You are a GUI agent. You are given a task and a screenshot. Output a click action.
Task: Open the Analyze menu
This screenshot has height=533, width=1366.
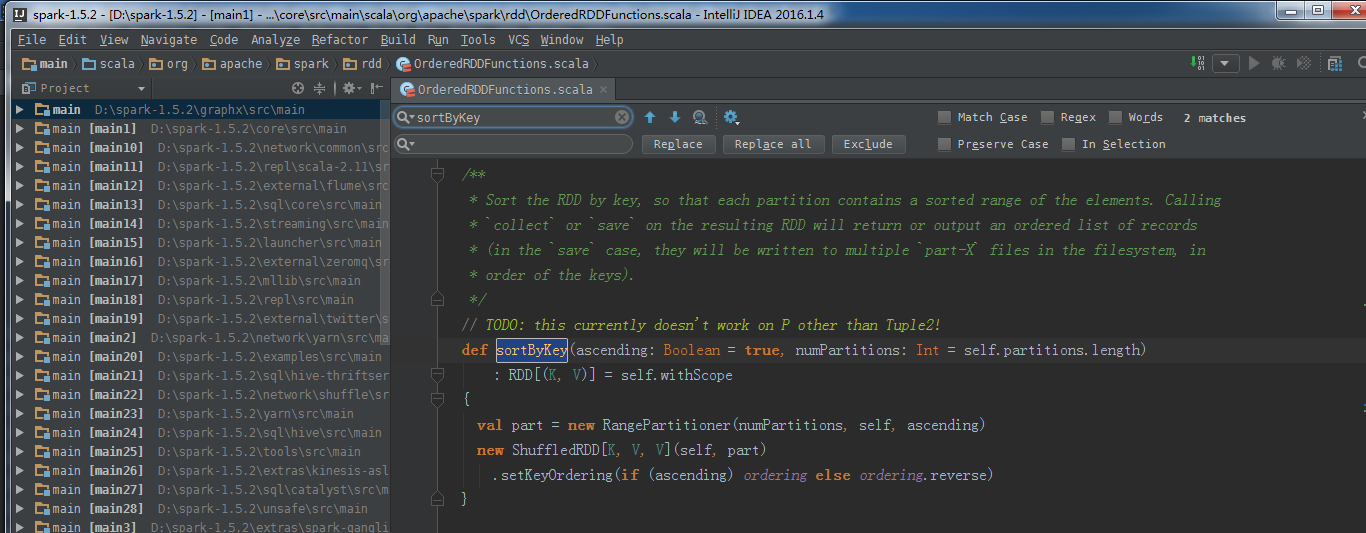pyautogui.click(x=275, y=40)
